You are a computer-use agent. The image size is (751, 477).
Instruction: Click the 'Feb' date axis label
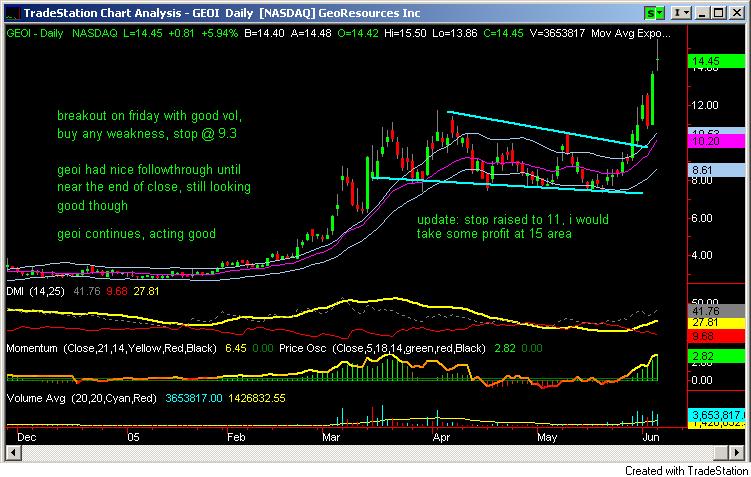click(236, 437)
